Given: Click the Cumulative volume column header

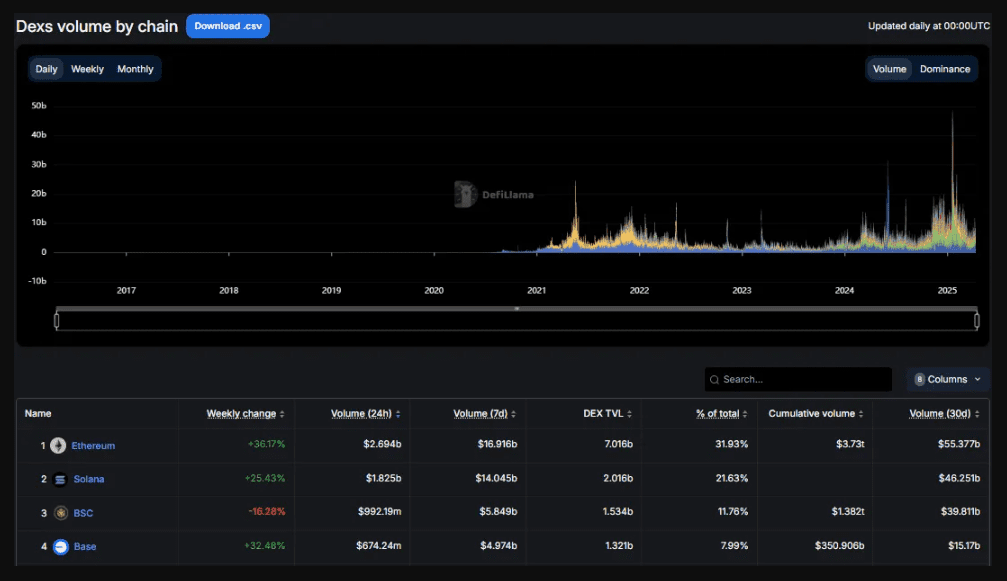Looking at the screenshot, I should 812,414.
